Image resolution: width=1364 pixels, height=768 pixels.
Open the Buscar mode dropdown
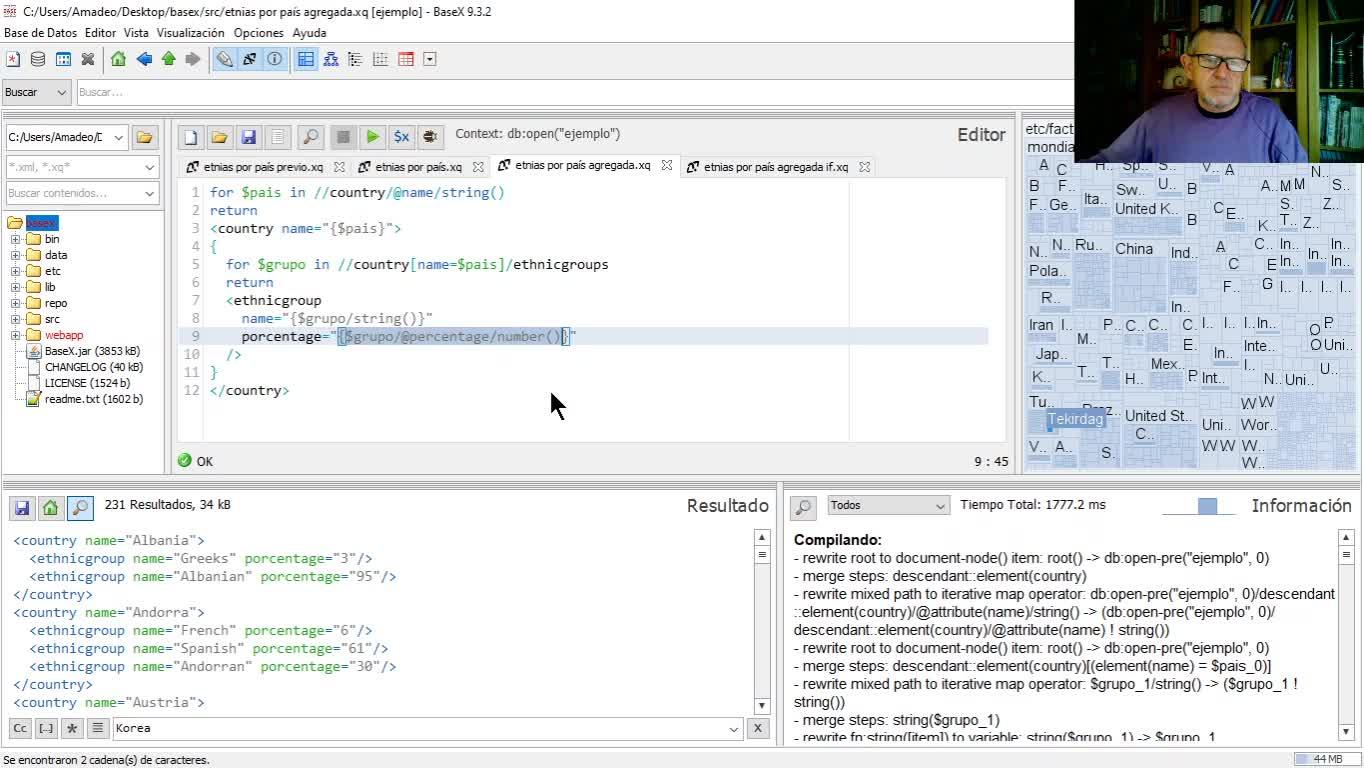coord(36,92)
